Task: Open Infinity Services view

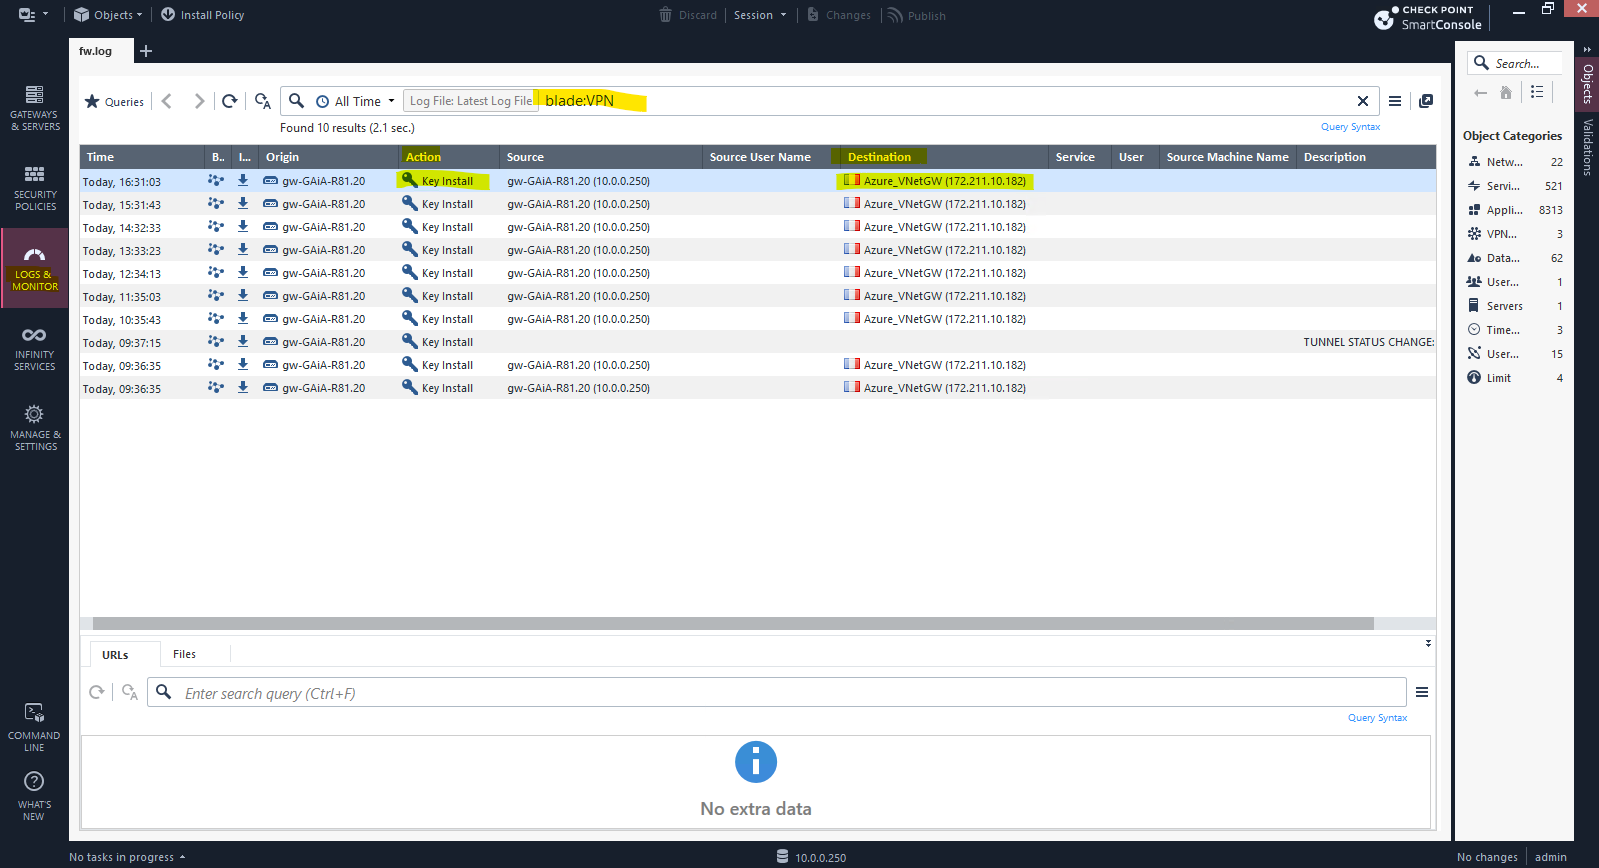Action: 34,348
